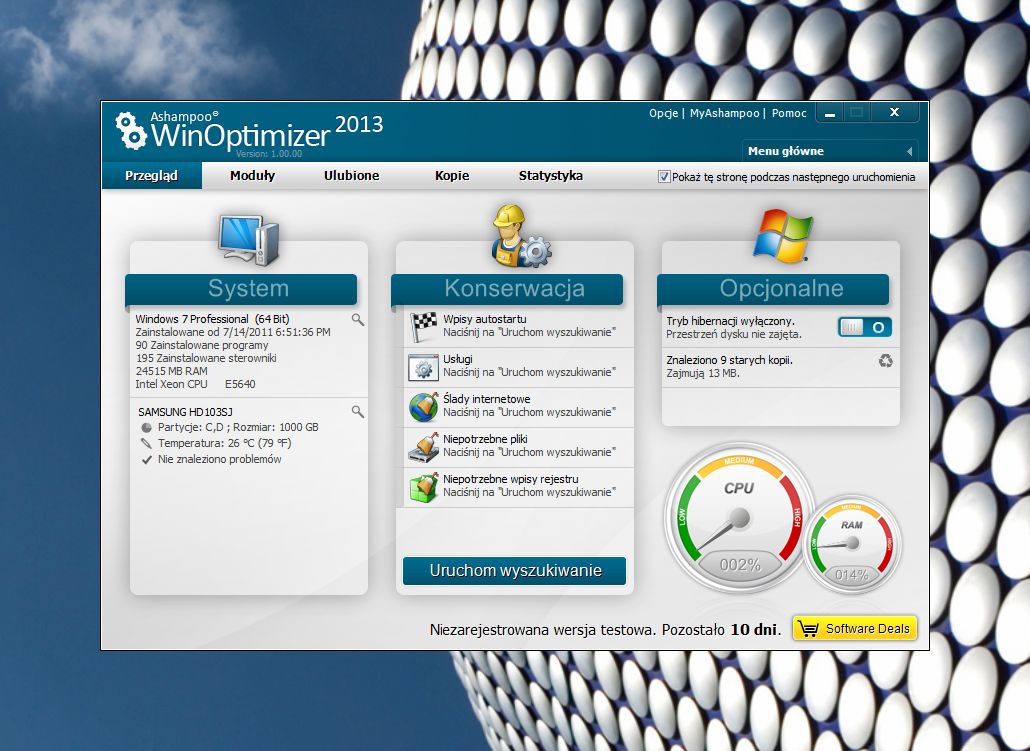Click the thermometer icon beside Temperatura
This screenshot has height=751, width=1030.
point(146,444)
